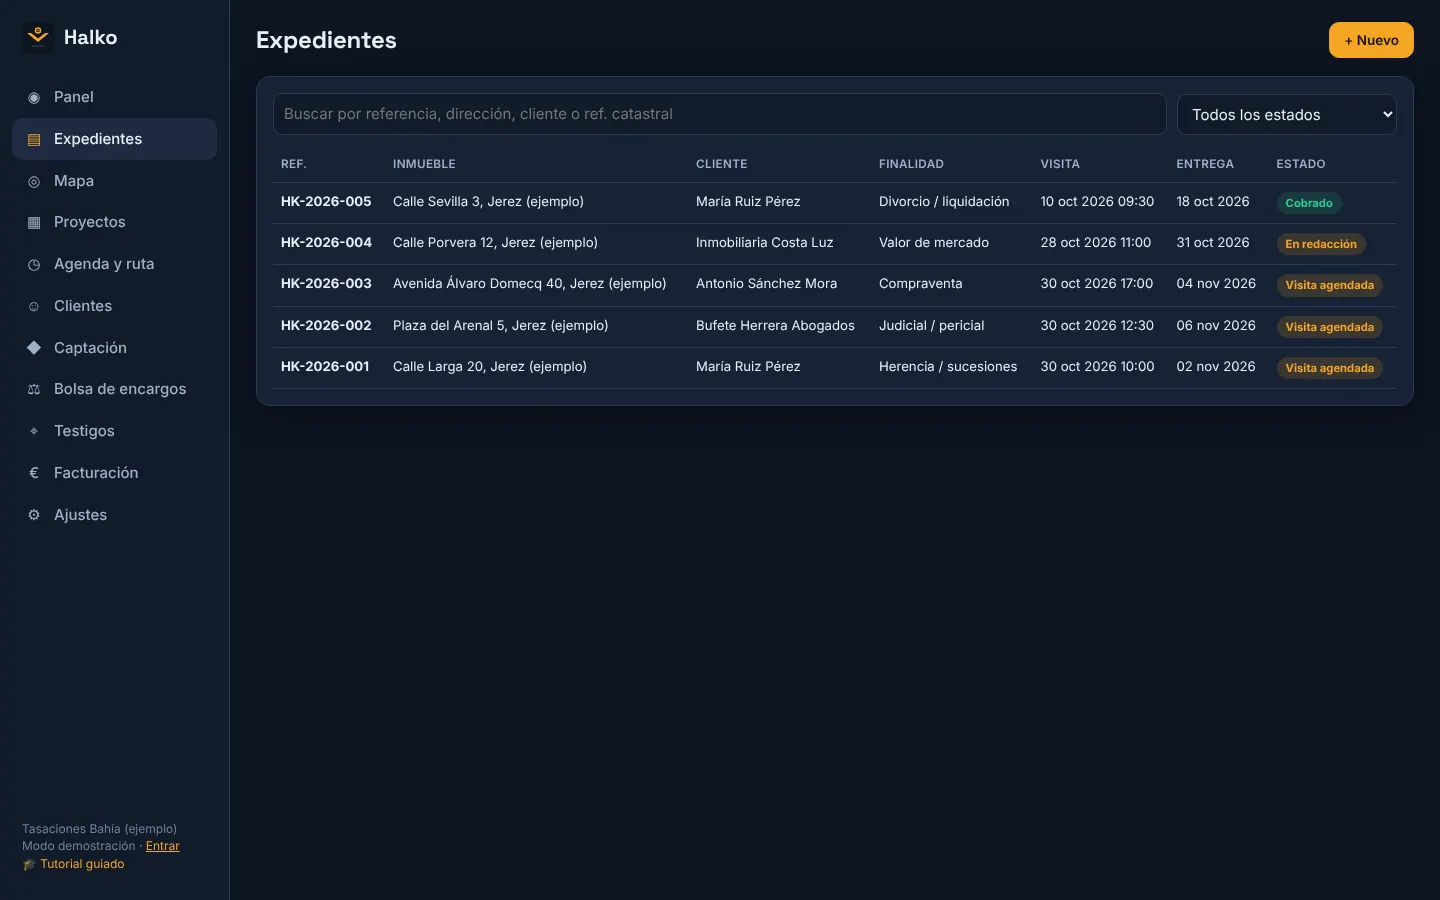This screenshot has height=900, width=1440.
Task: Click the Agenda y ruta clock icon
Action: (34, 264)
